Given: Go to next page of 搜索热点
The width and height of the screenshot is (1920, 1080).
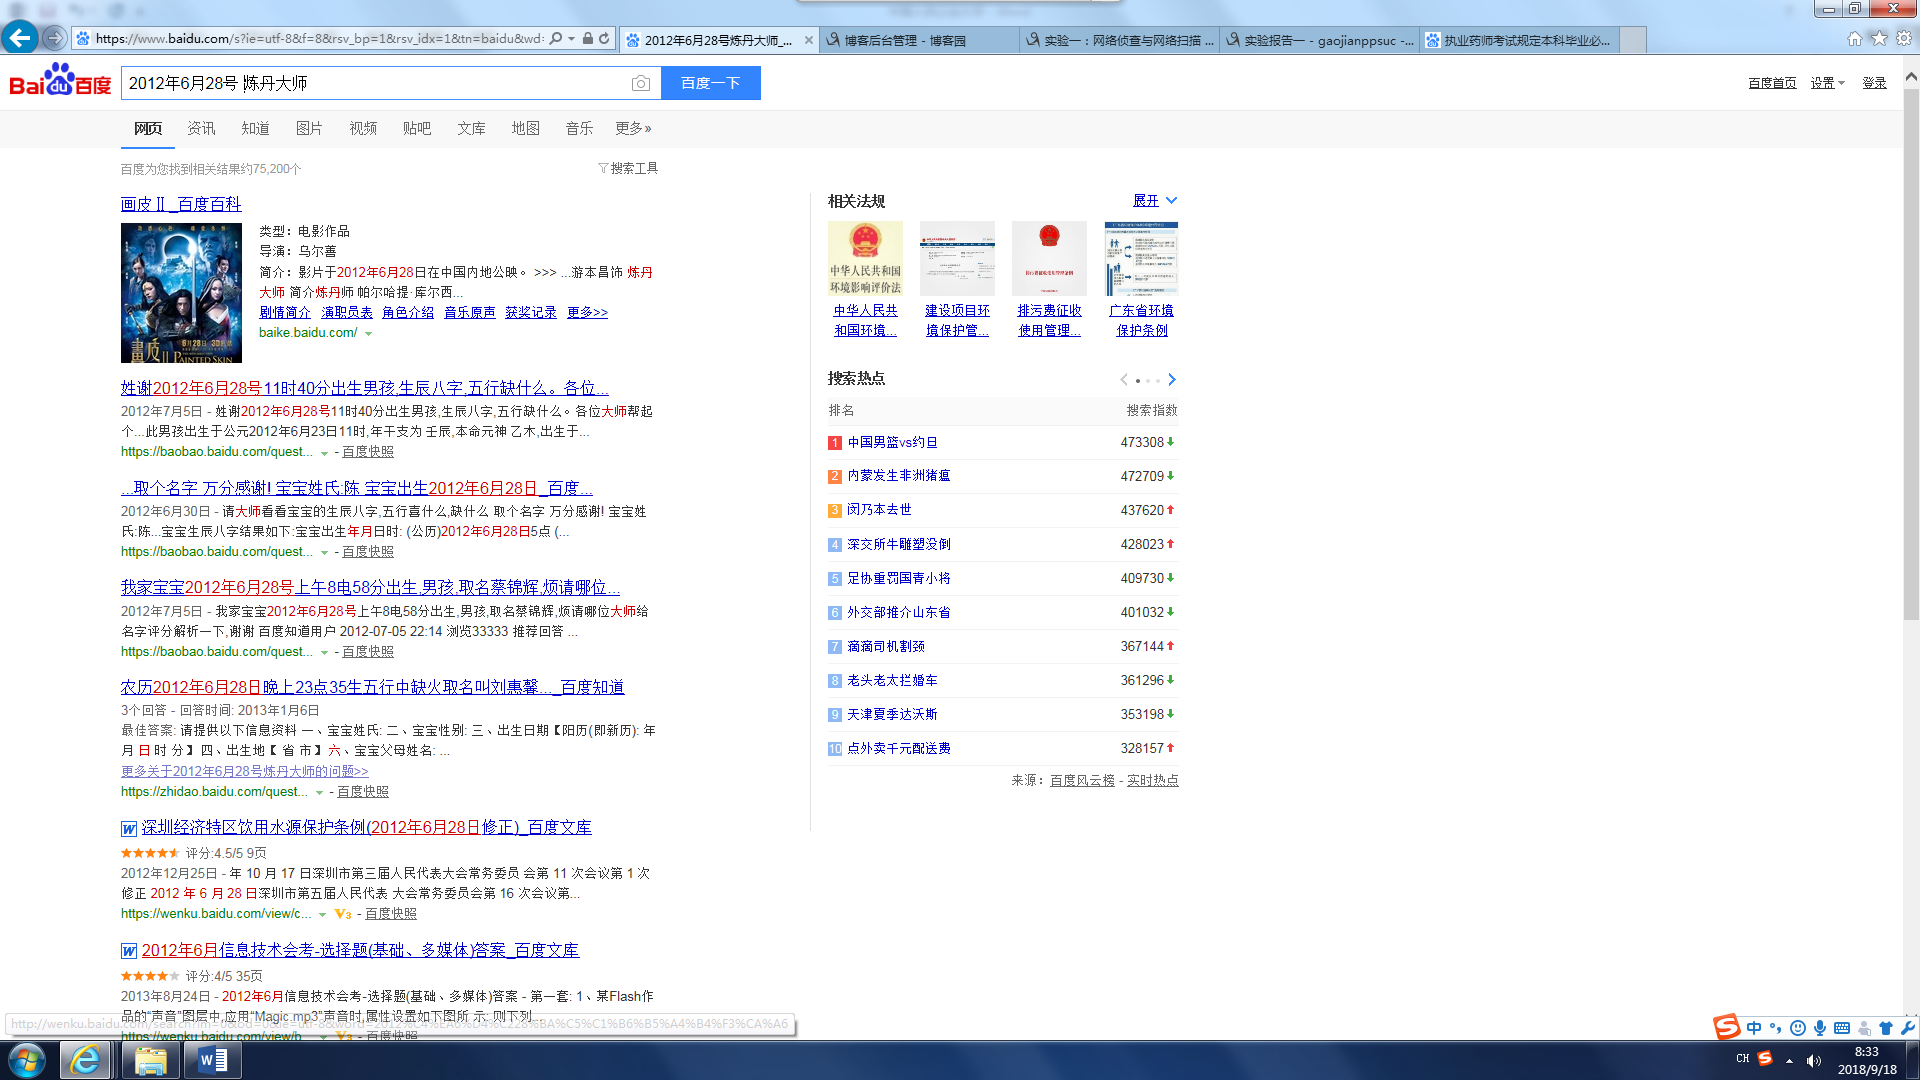Looking at the screenshot, I should (1172, 380).
